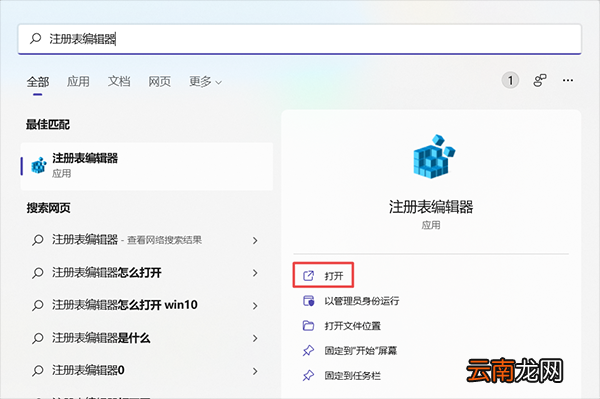The image size is (600, 399).
Task: Switch to the 应用 tab
Action: click(78, 81)
